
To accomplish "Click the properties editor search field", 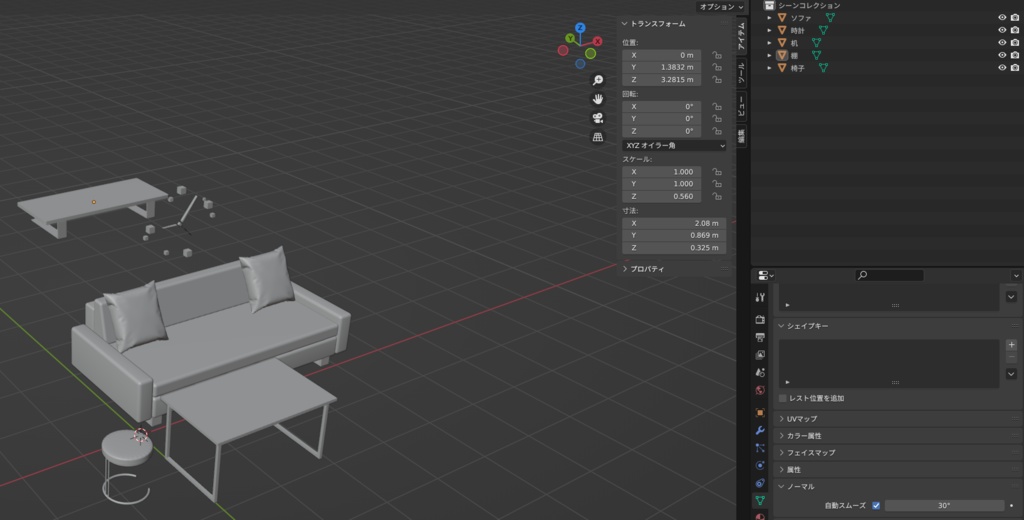I will 889,276.
